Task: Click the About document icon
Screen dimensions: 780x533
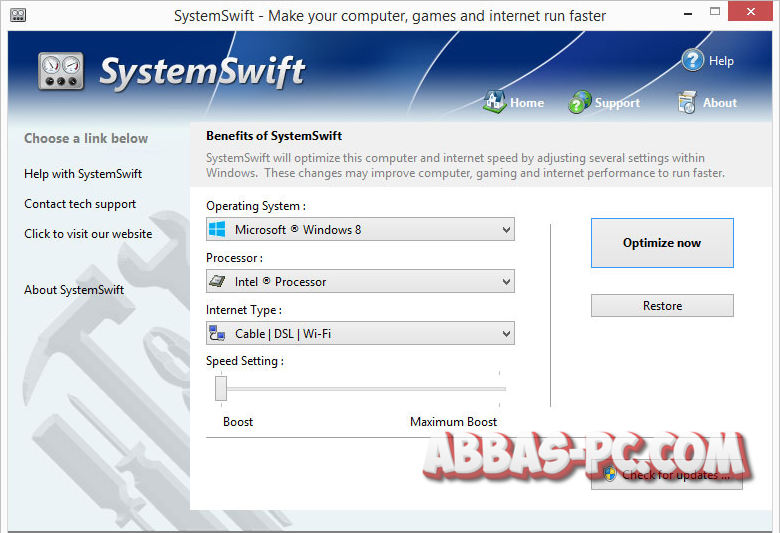Action: click(x=687, y=102)
